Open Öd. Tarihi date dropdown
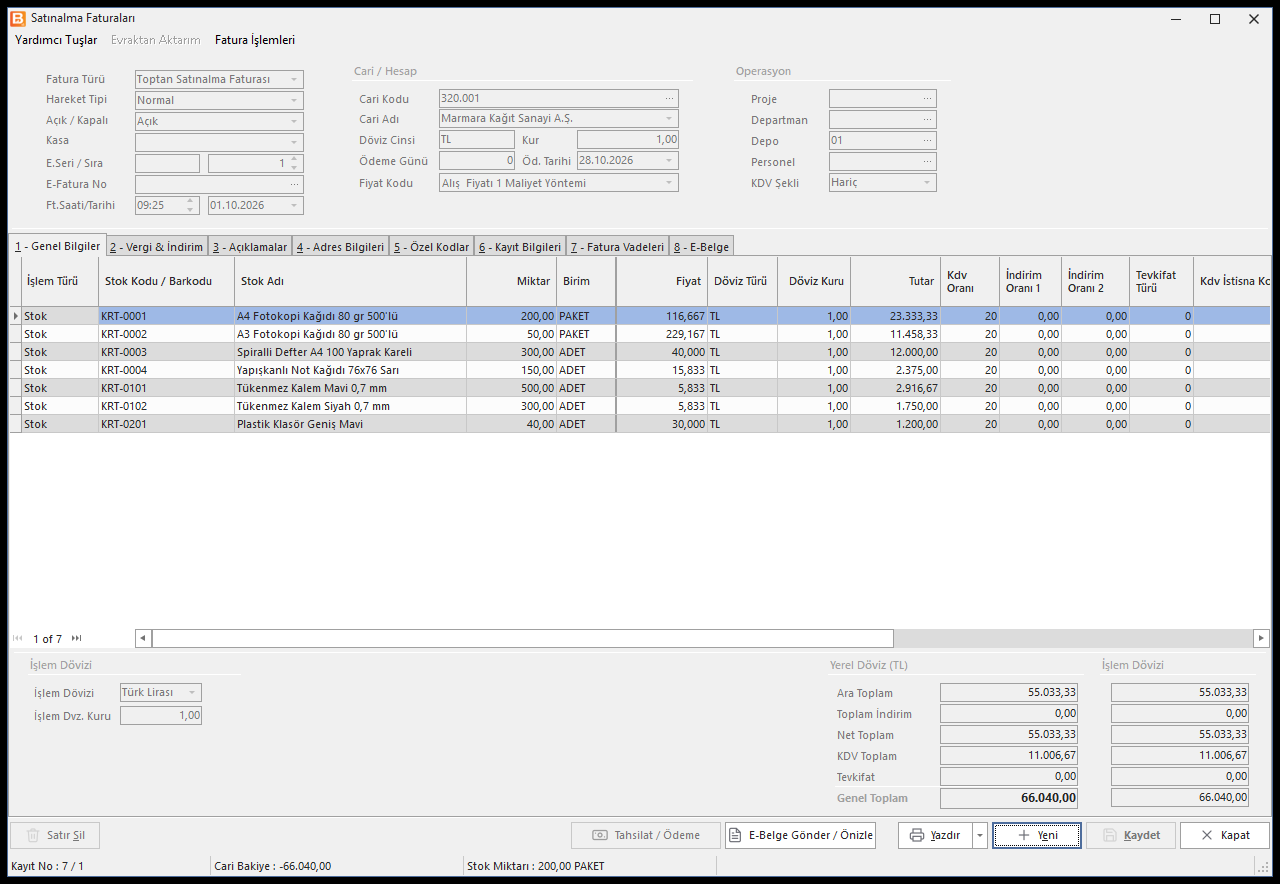1280x884 pixels. (x=669, y=160)
